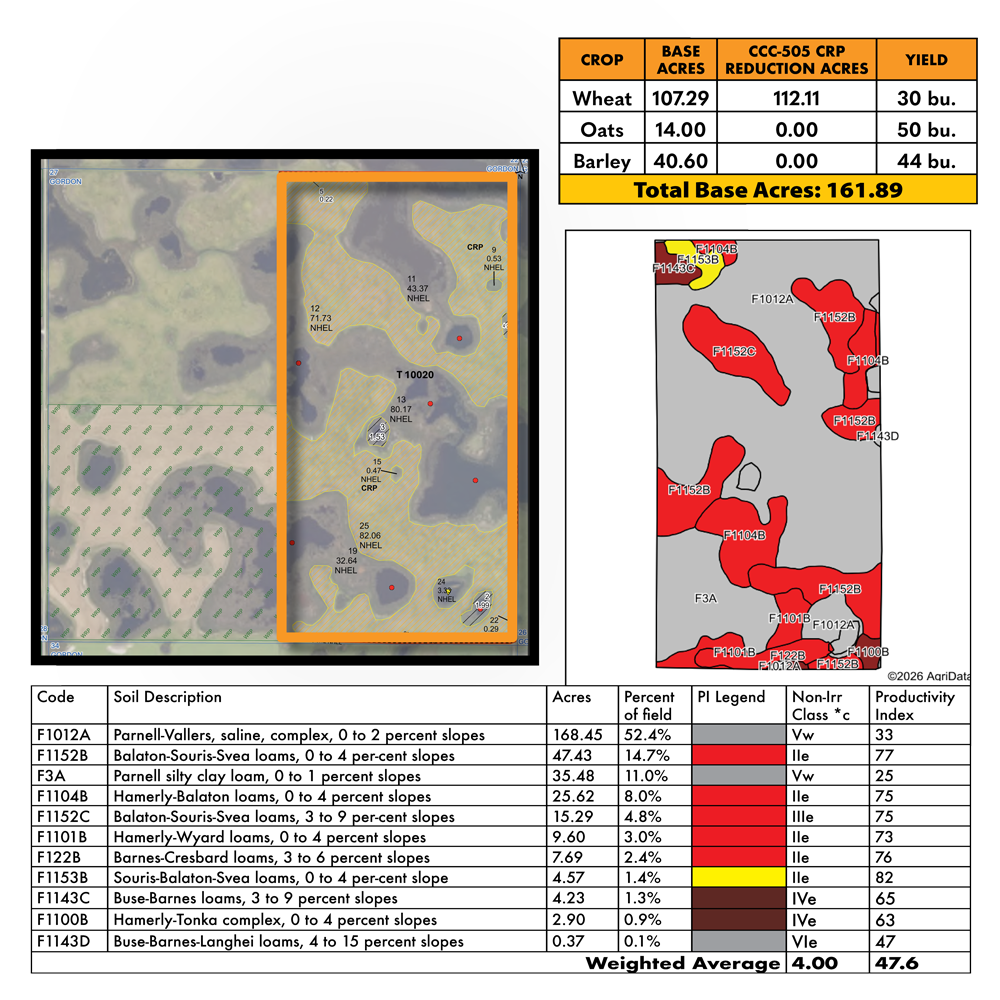Click Hamerly-Tonka complex description

pos(275,920)
